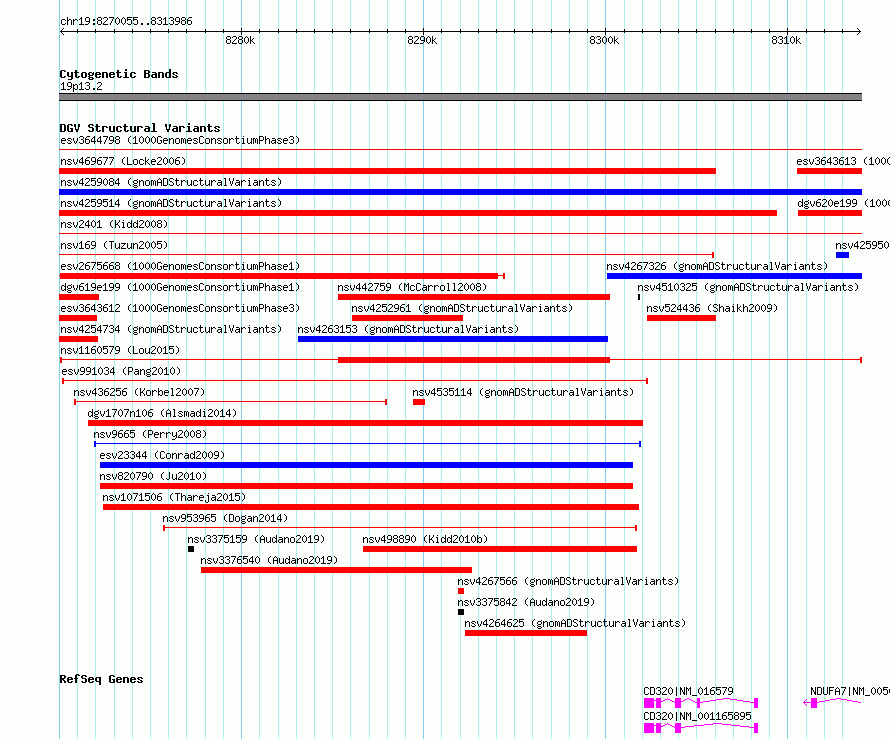Viewport: 890px width, 739px height.
Task: Select nsv436256 (Korbel2007) label
Action: (139, 392)
